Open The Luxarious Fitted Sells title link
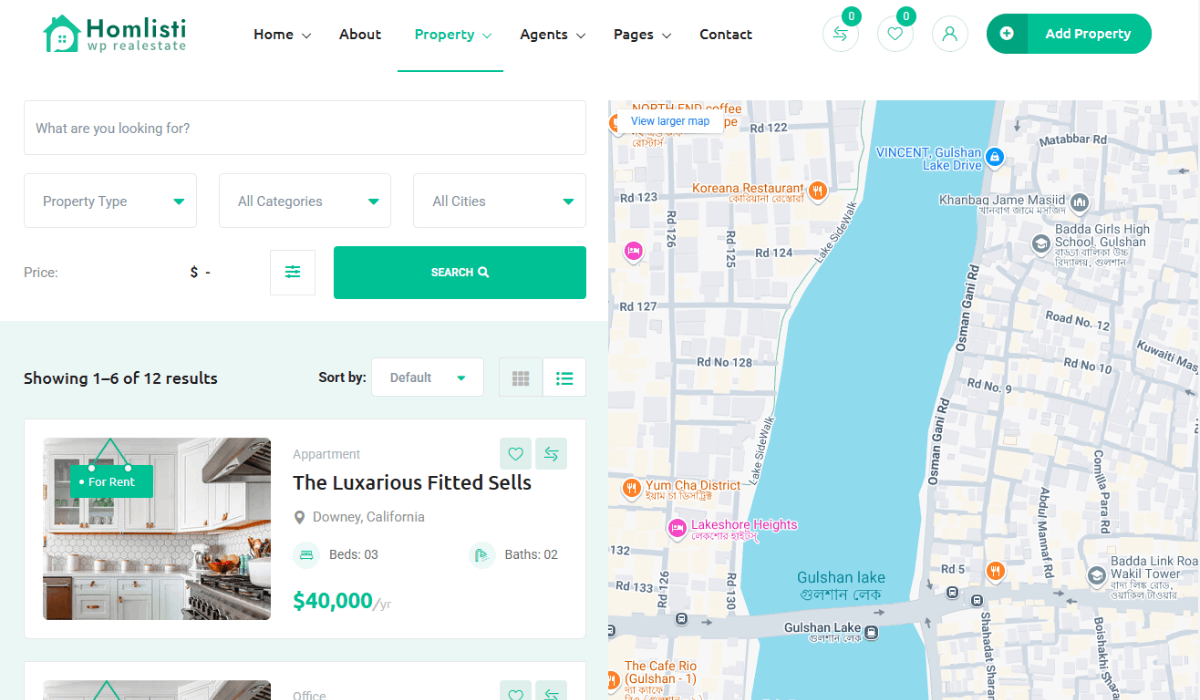This screenshot has height=700, width=1200. (x=412, y=483)
